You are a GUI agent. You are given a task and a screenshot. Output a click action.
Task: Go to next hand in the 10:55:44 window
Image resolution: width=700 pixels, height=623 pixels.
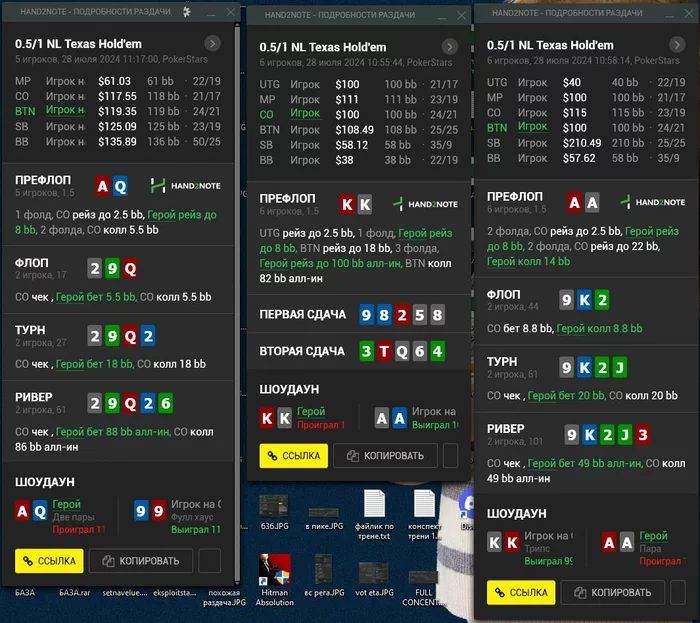point(450,46)
